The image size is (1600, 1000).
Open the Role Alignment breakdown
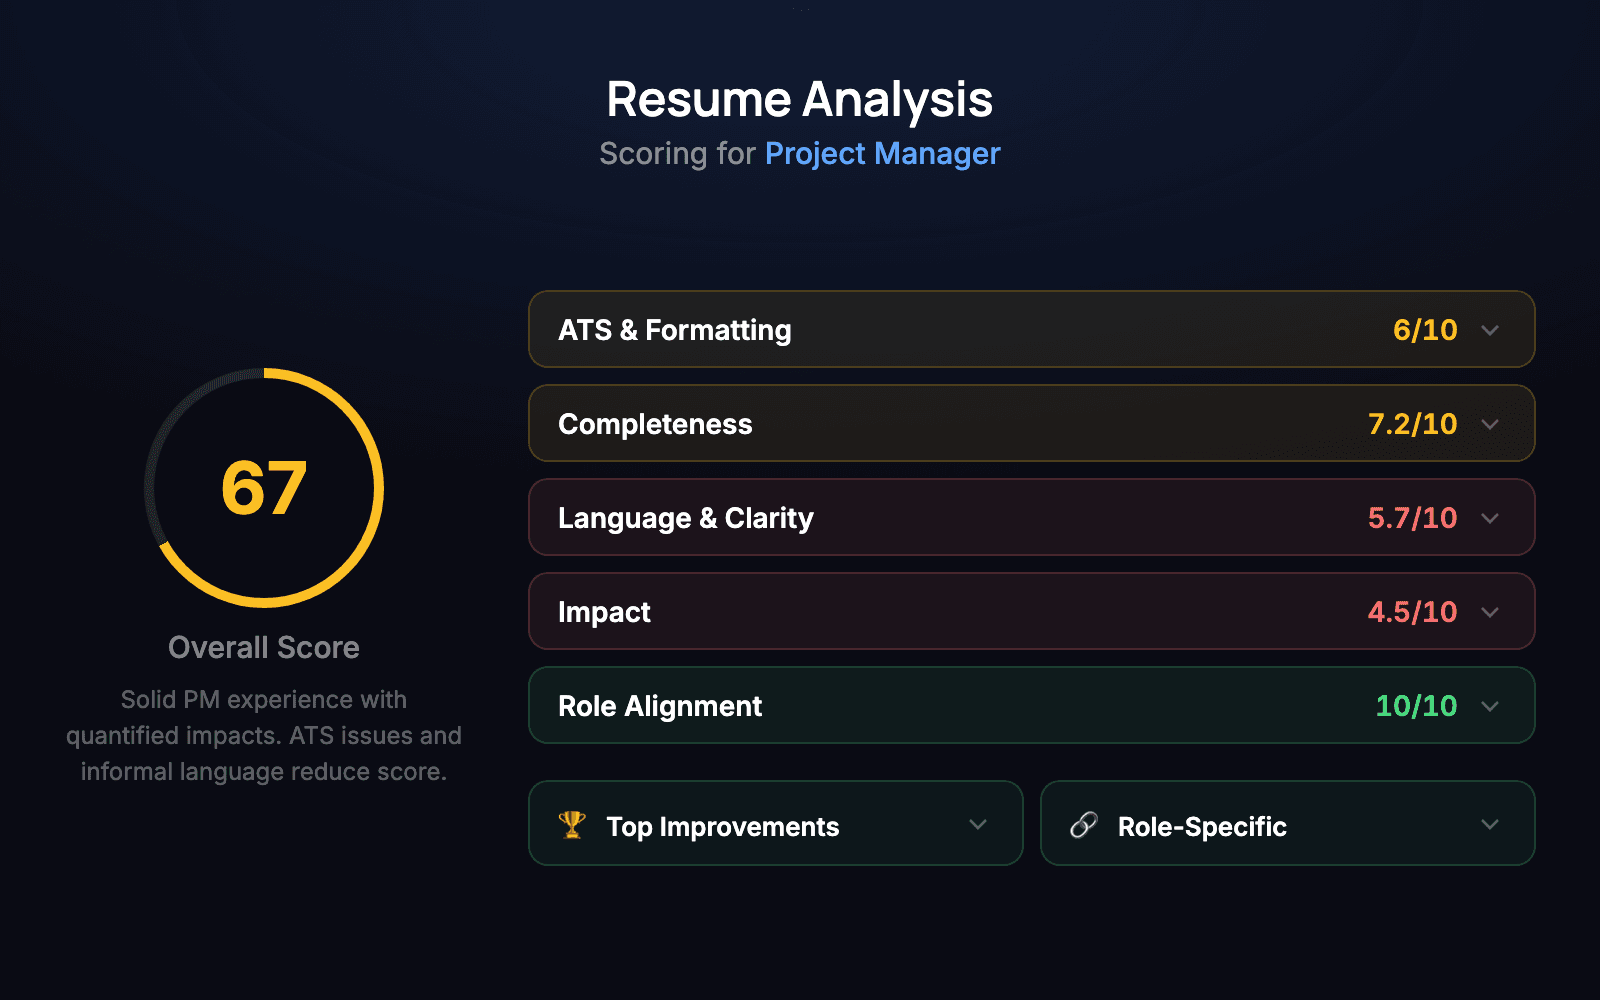click(x=1032, y=705)
